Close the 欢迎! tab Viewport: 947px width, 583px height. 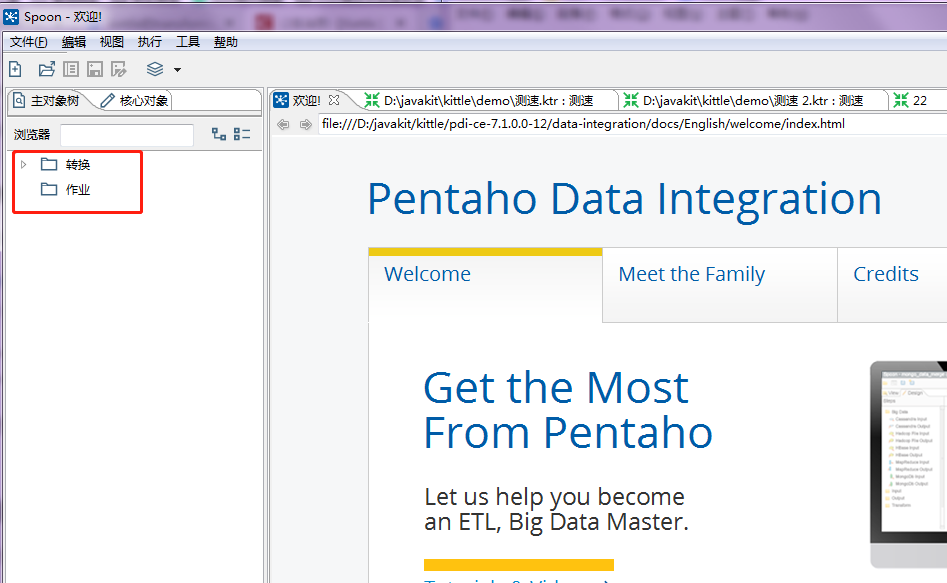coord(334,100)
